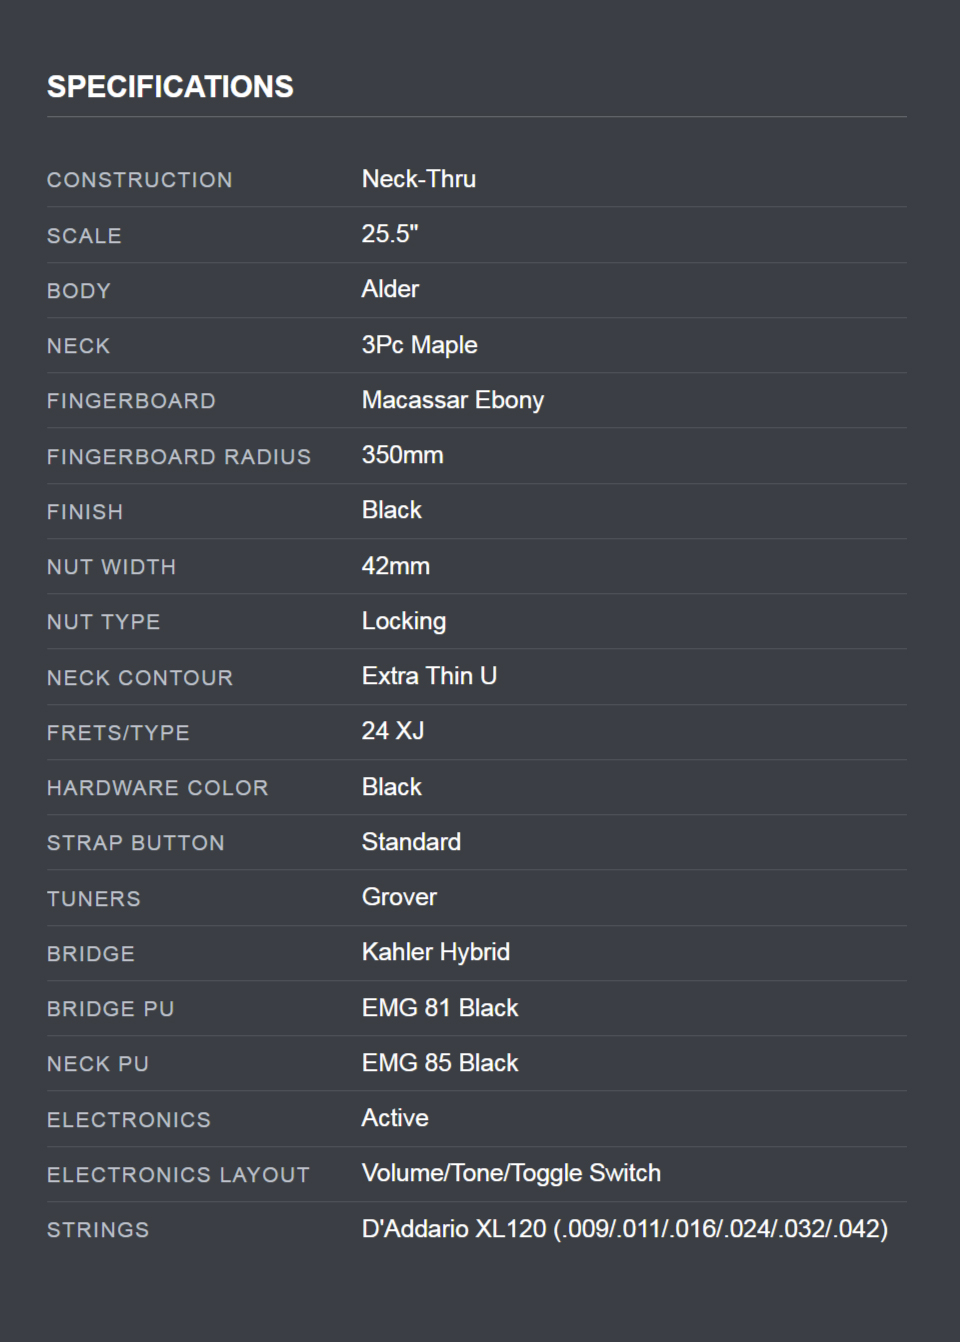
Task: Select the 42mm nut width value
Action: [x=395, y=566]
